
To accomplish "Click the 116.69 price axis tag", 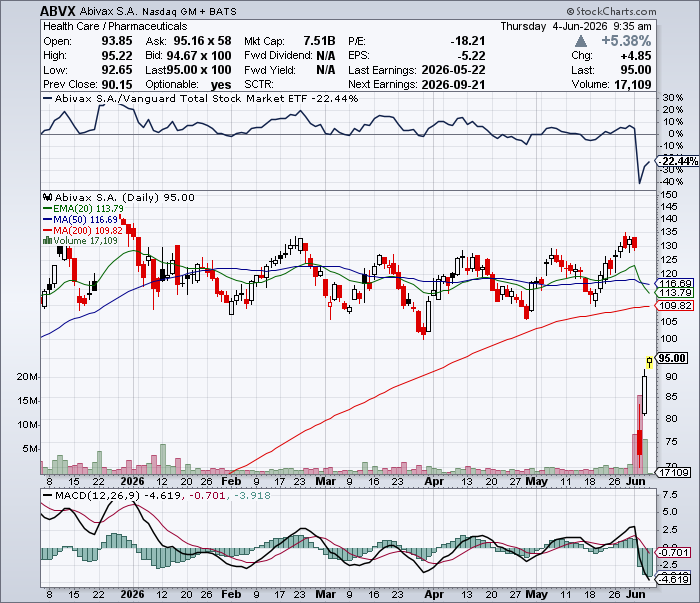I will pyautogui.click(x=674, y=283).
